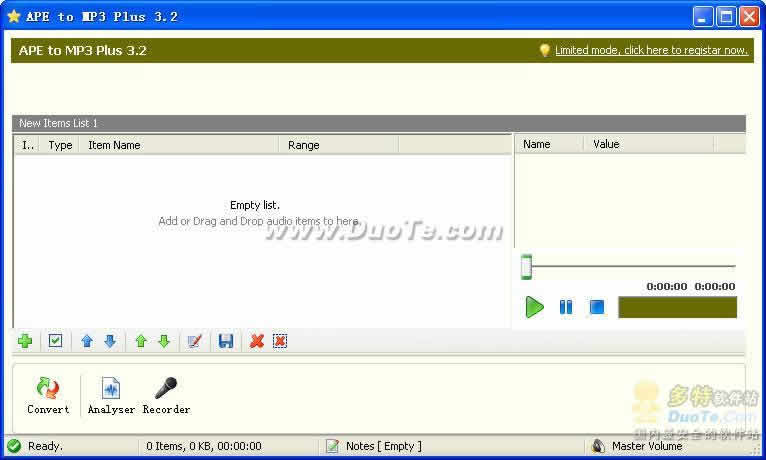The image size is (766, 460).
Task: Click the blue up arrow icon
Action: [x=87, y=341]
